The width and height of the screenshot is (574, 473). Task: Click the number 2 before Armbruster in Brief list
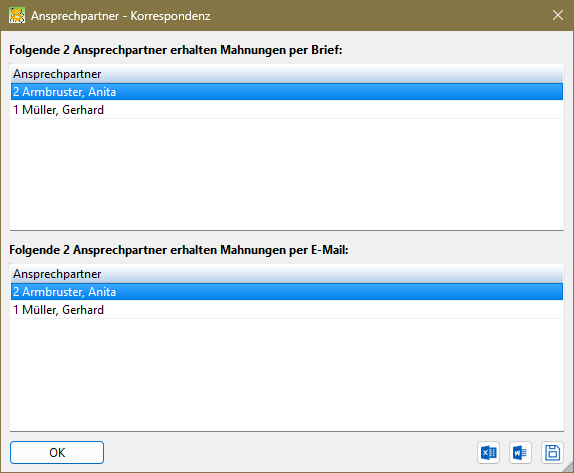(16, 92)
